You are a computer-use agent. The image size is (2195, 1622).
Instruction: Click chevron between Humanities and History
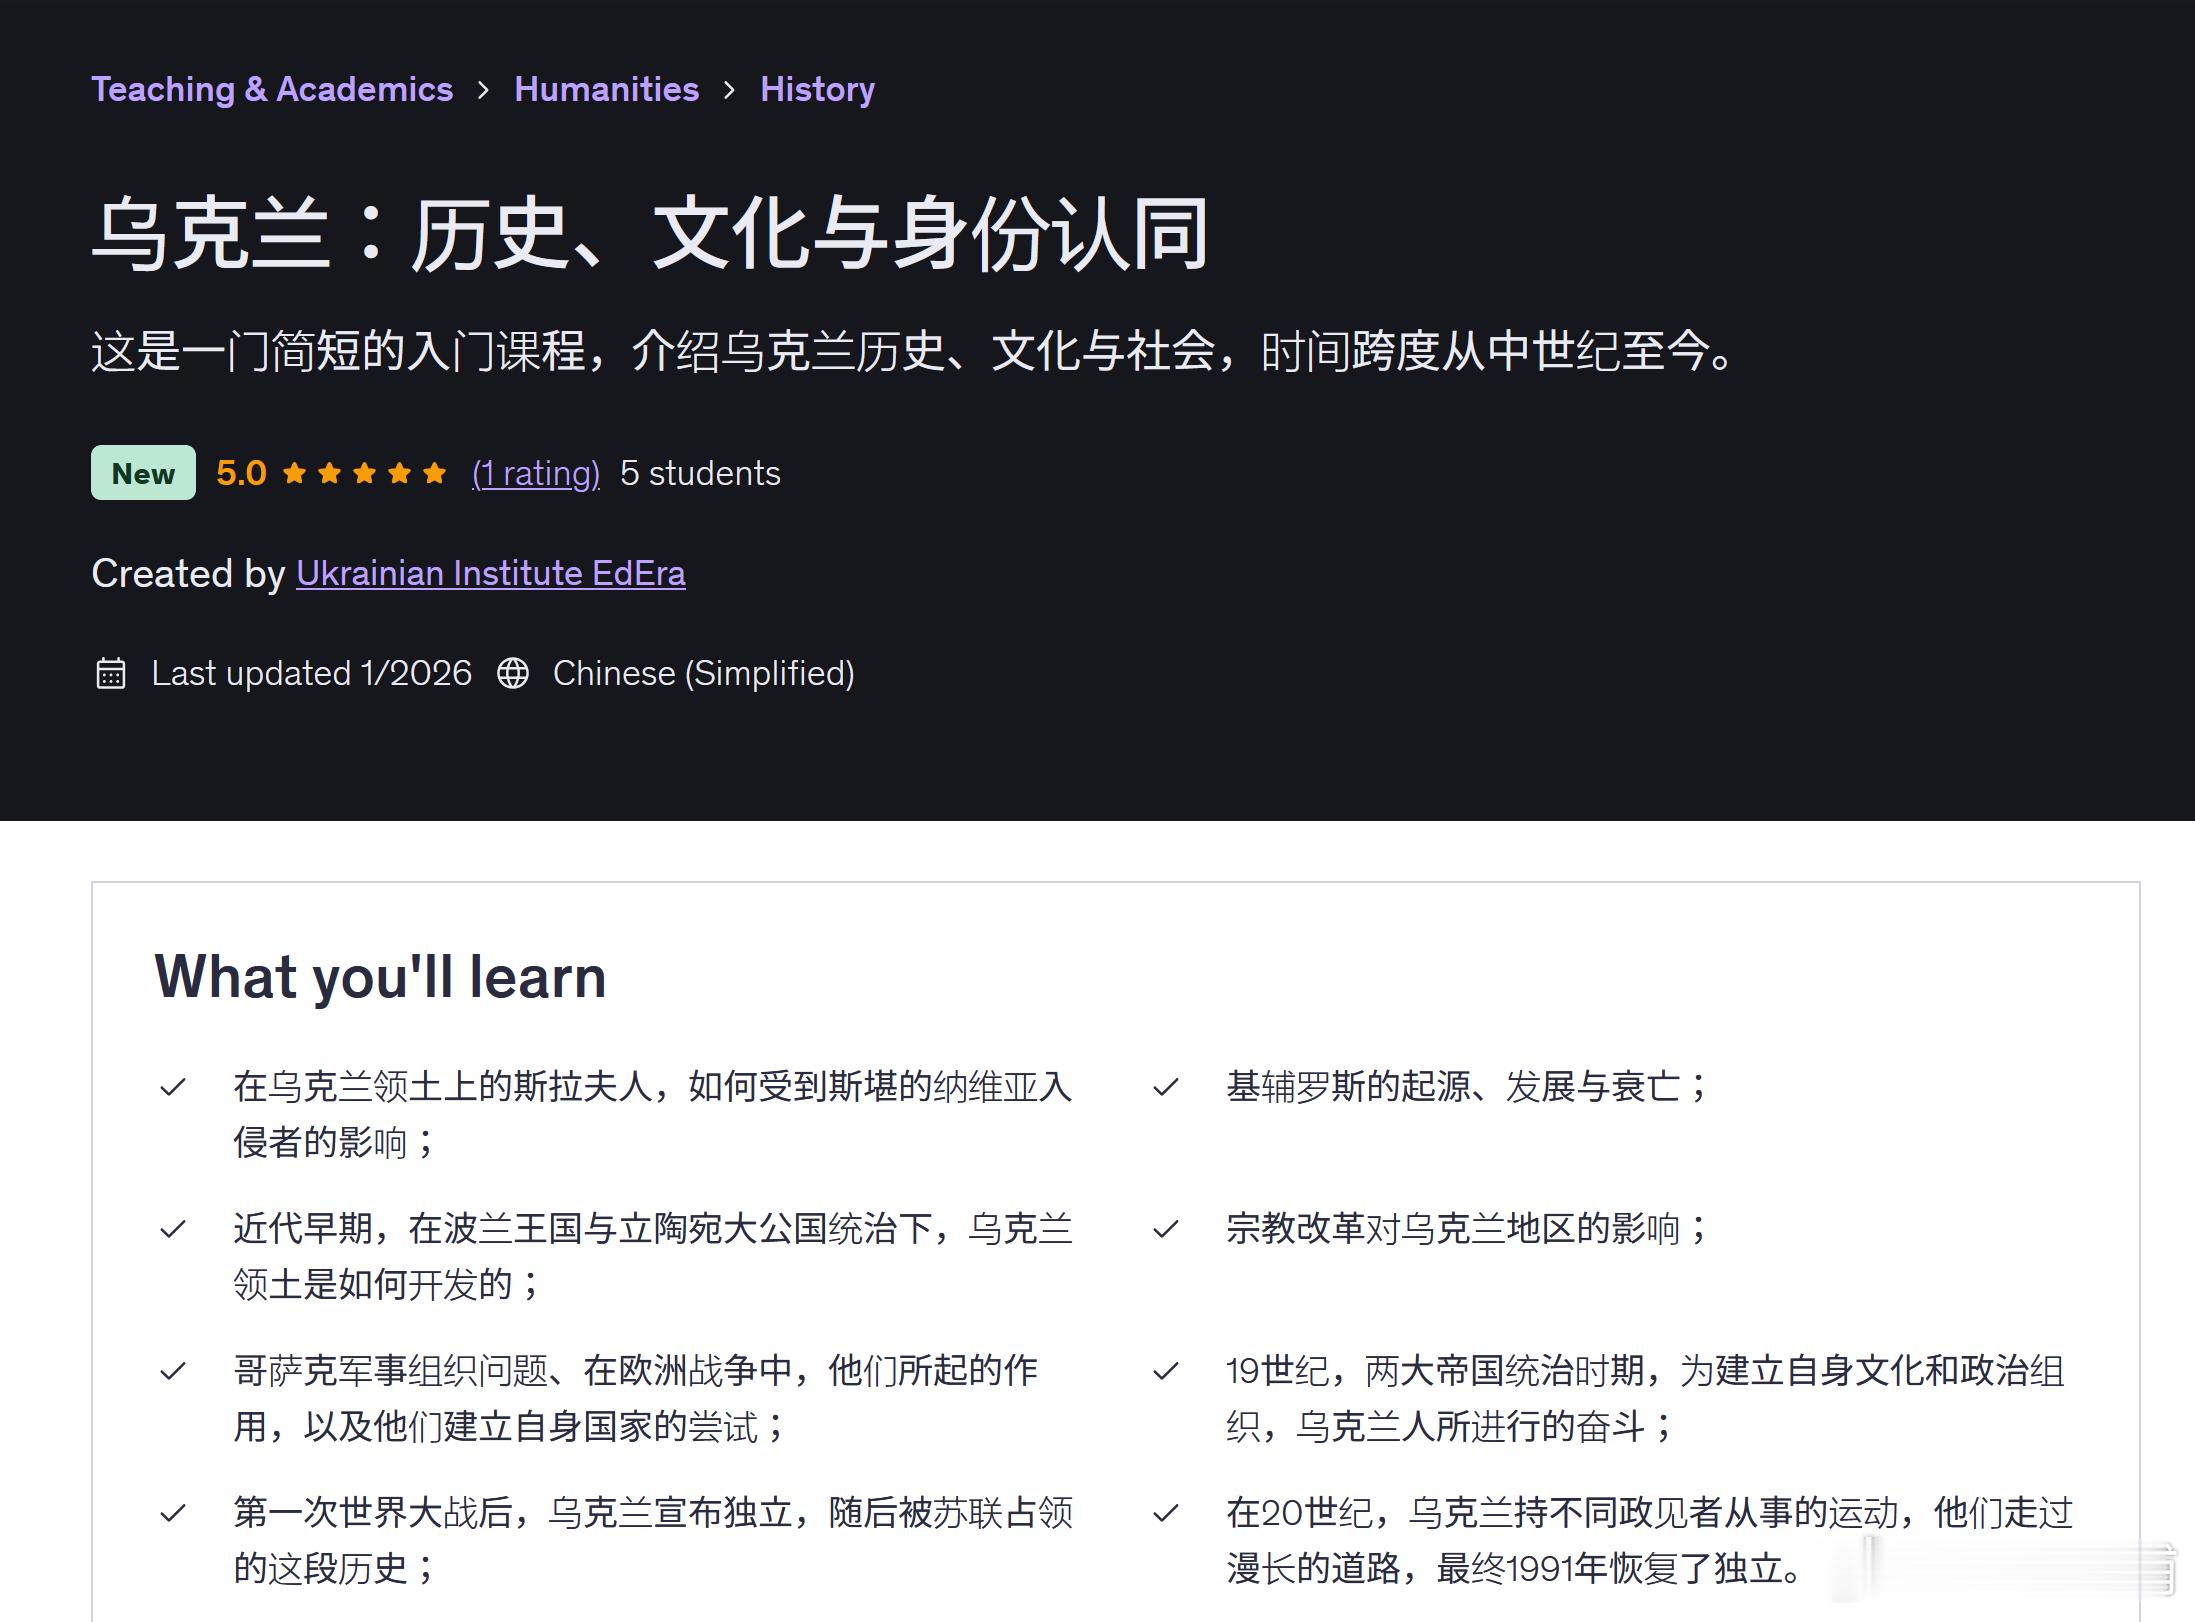click(x=729, y=90)
